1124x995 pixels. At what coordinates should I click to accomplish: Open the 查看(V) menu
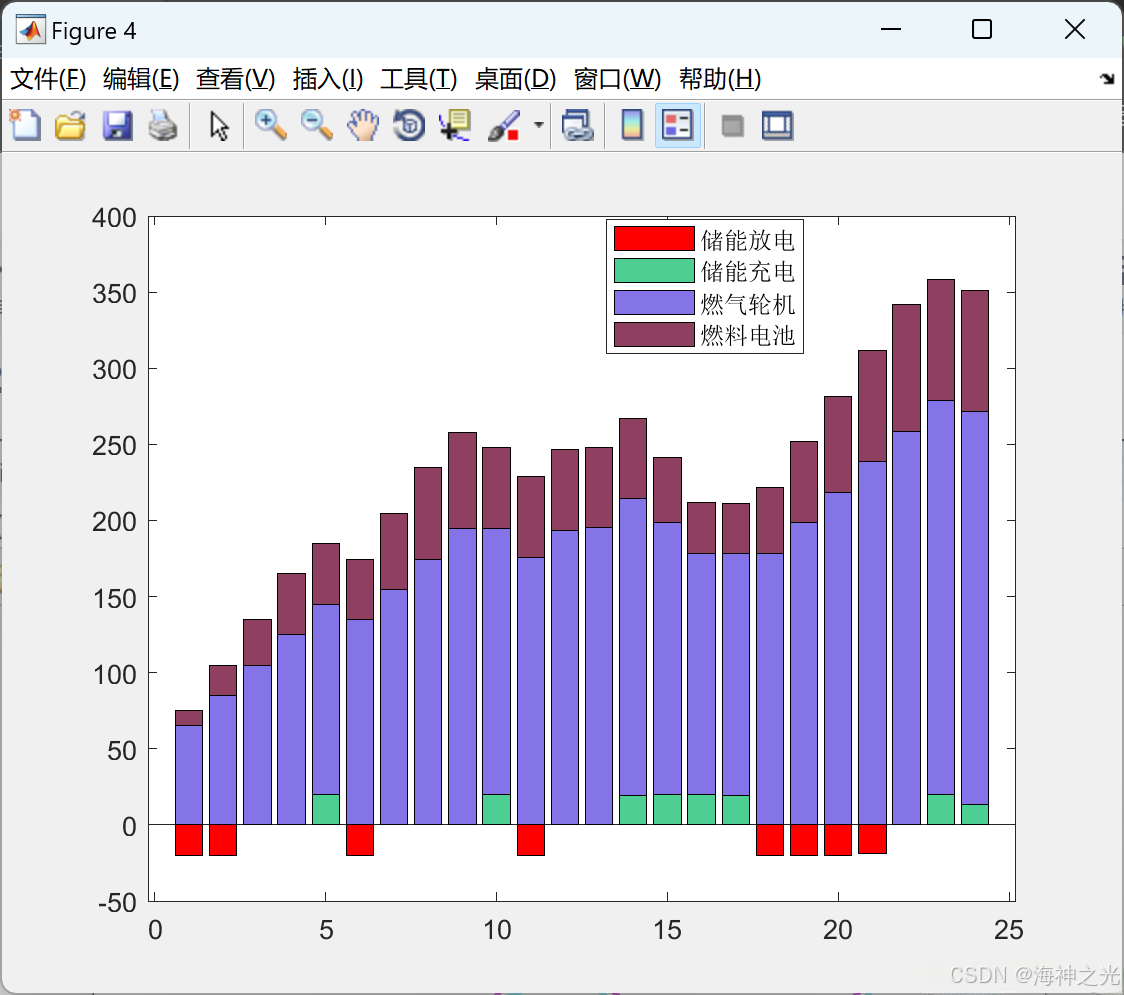tap(235, 78)
